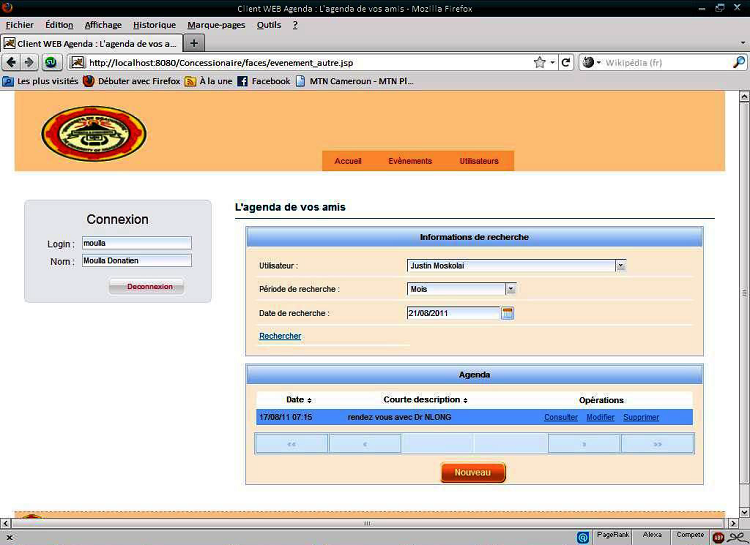The image size is (750, 545).
Task: Expand the Utilisateur dropdown showing Justin Moskolai
Action: tap(620, 265)
